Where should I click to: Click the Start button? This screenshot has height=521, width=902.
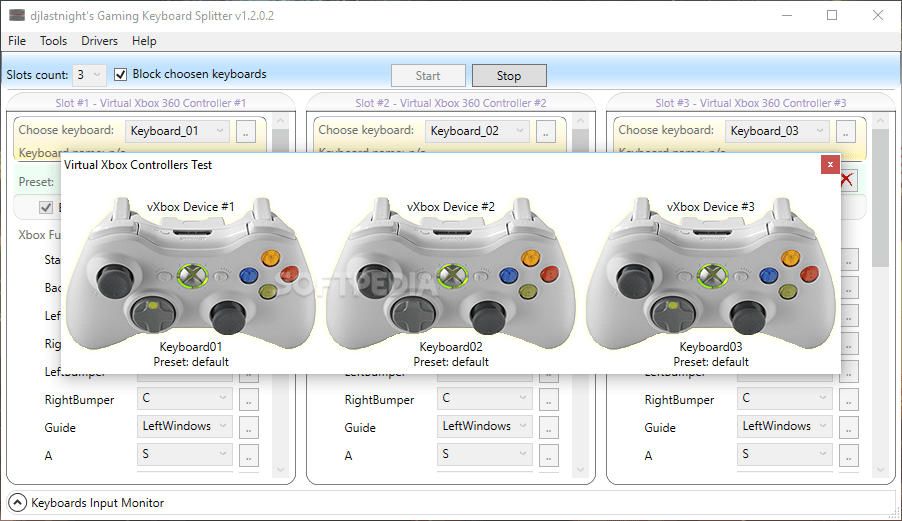tap(428, 76)
